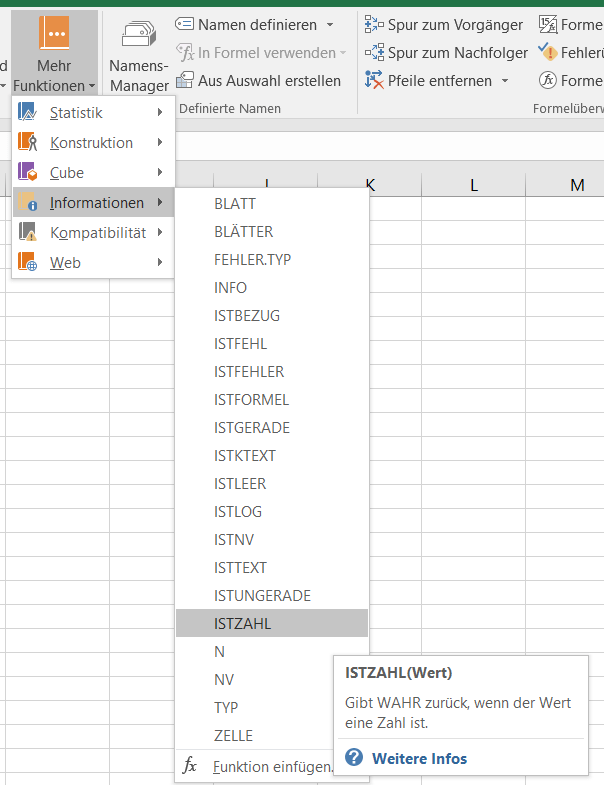Click the Aus Auswahl erstellen icon

(185, 80)
